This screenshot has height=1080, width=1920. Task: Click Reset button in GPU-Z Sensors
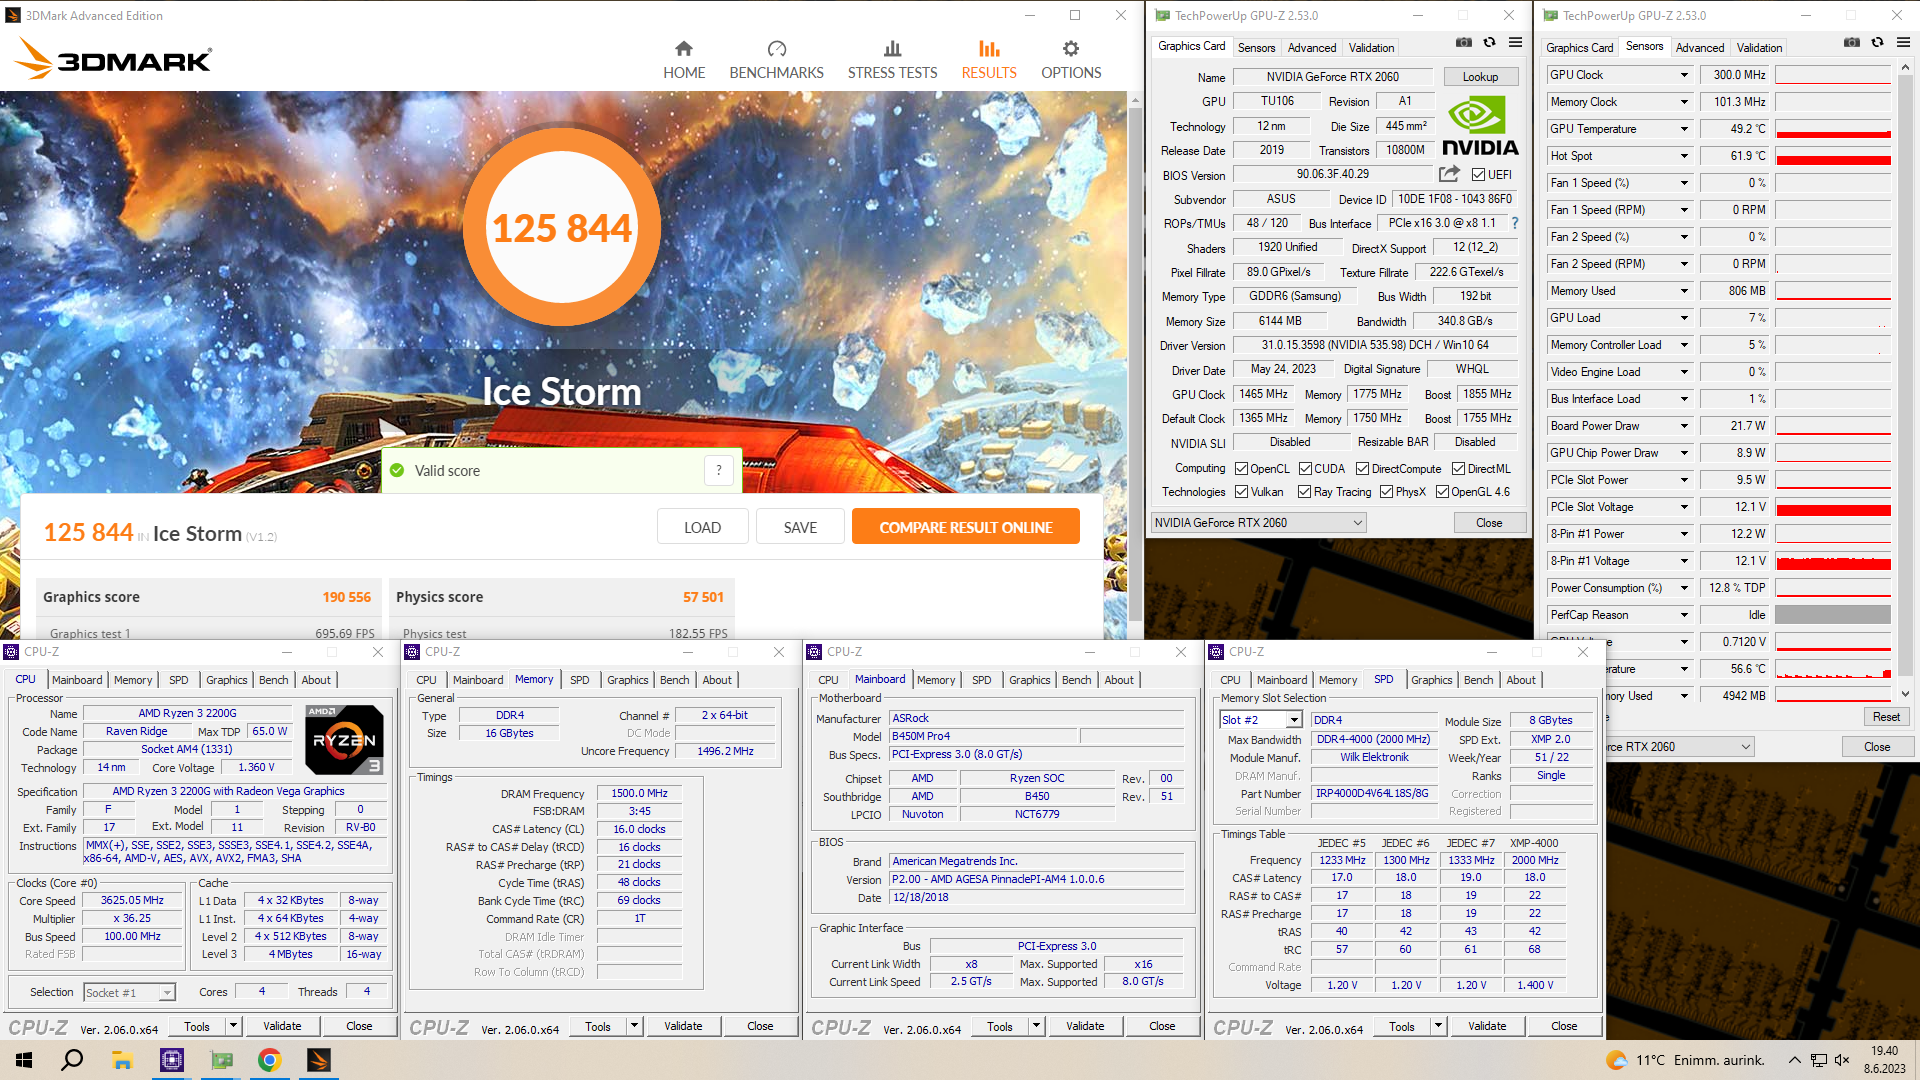pyautogui.click(x=1886, y=717)
